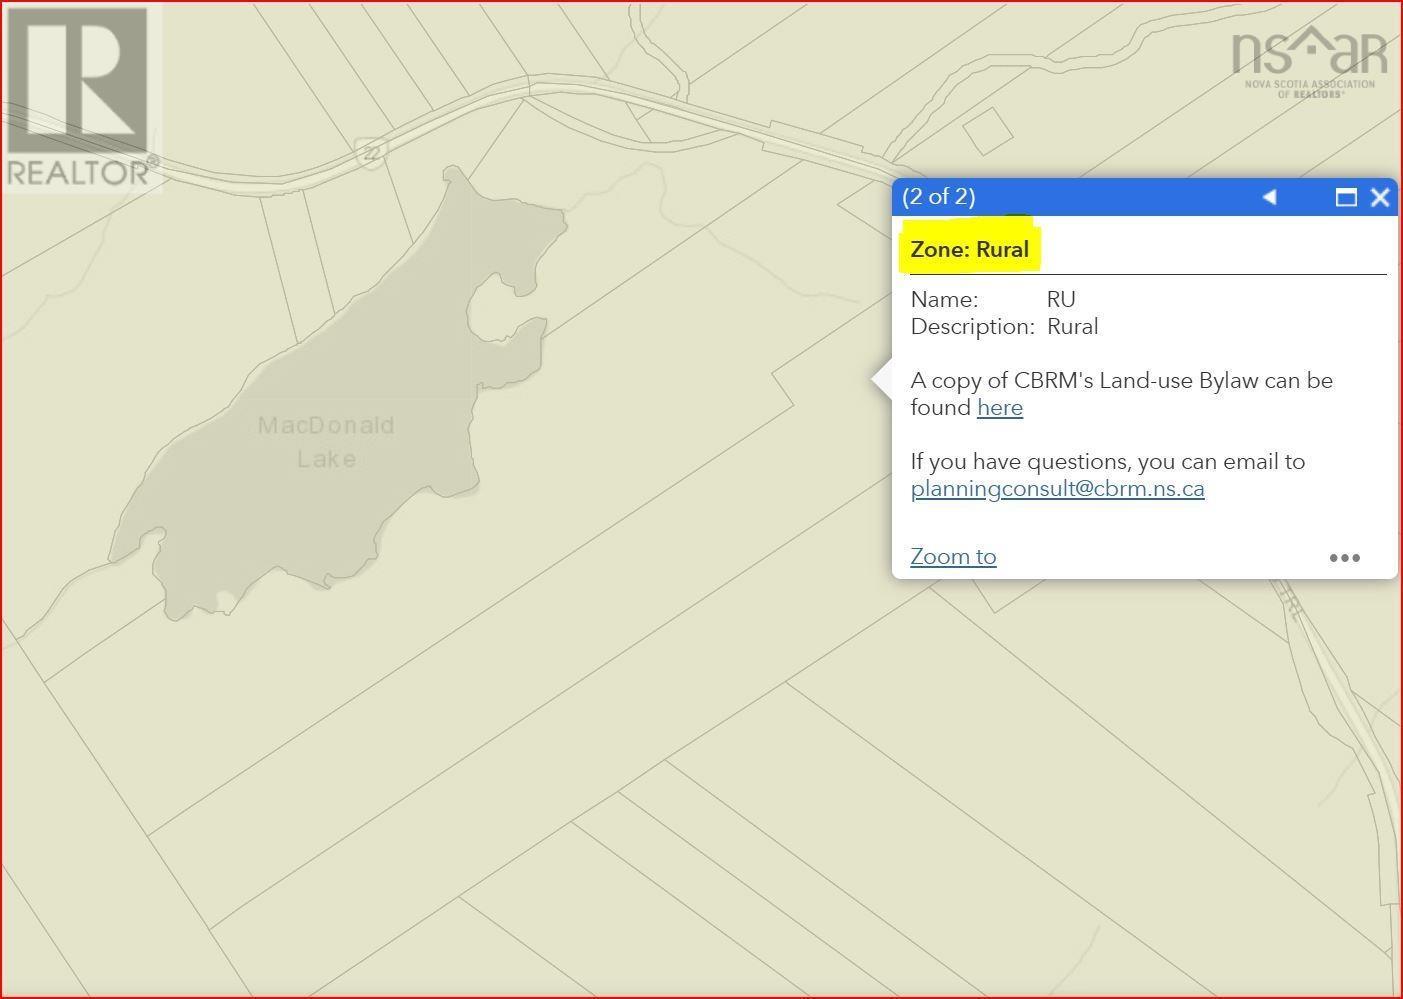Click the popup's left pointer arrow
Screen dimensions: 1403x999
[x=881, y=380]
